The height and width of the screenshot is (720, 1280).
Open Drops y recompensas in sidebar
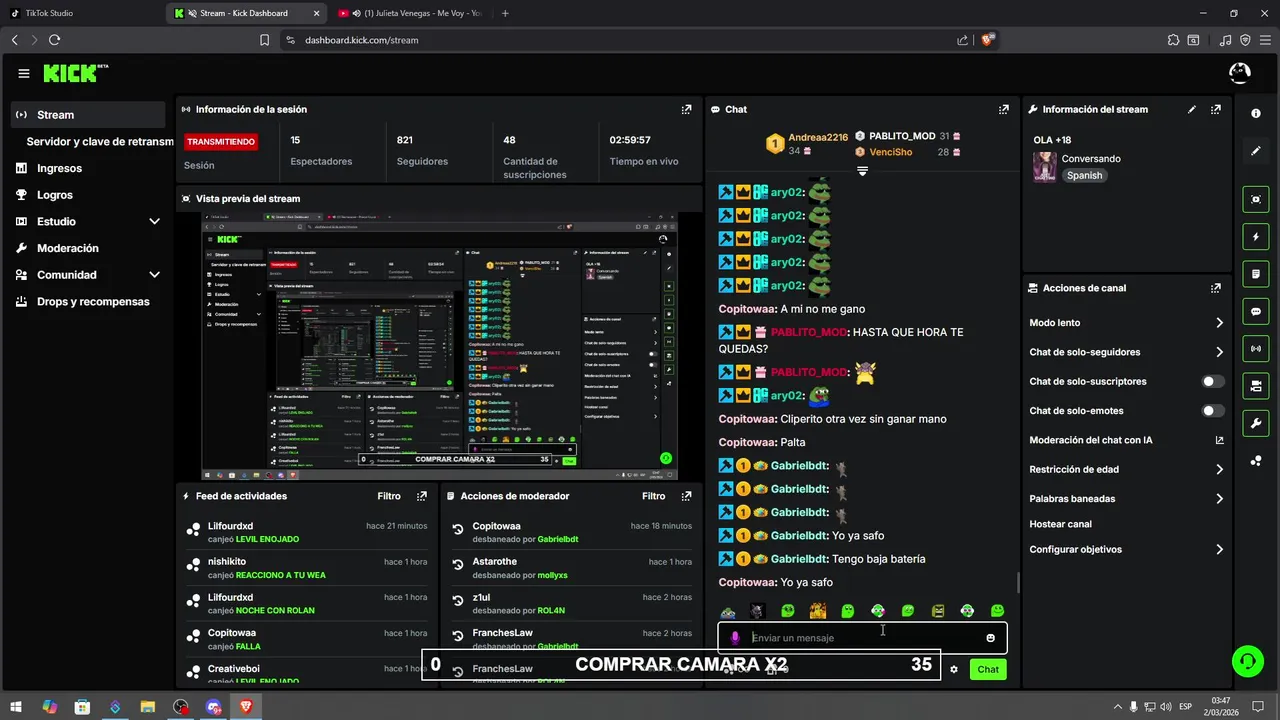click(88, 301)
